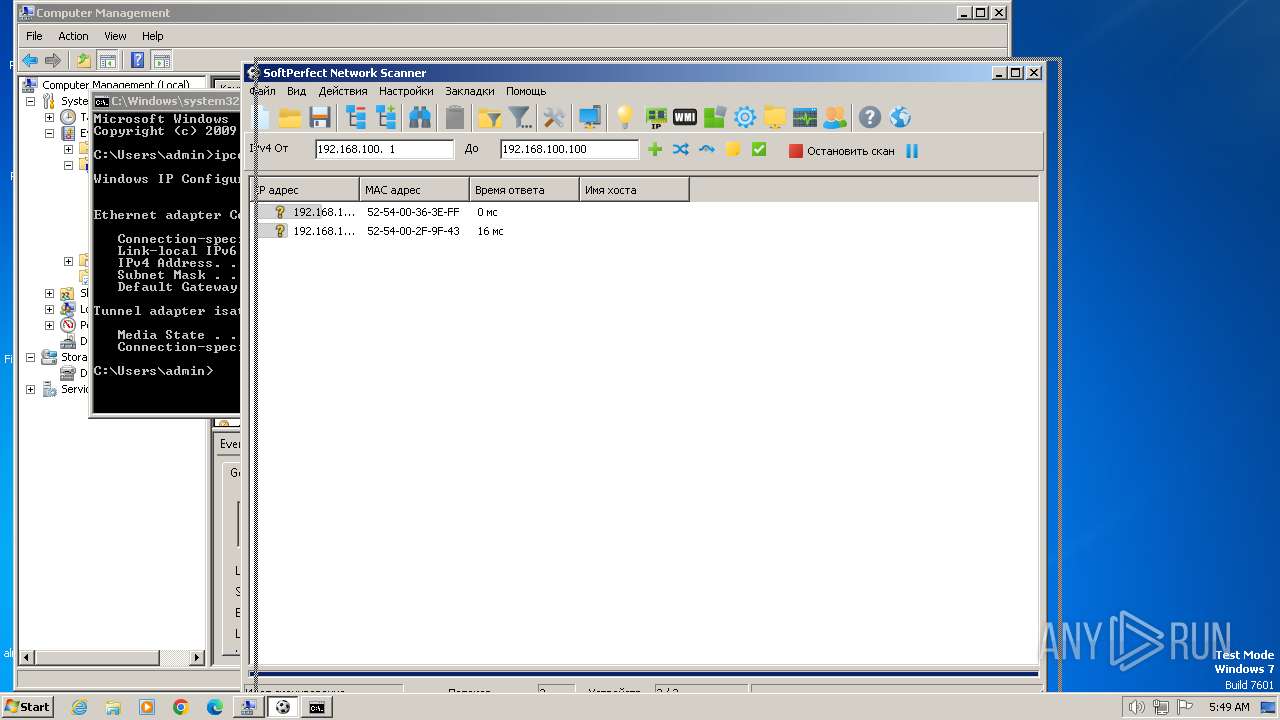Image resolution: width=1280 pixels, height=720 pixels.
Task: Click the expand tree toolbar icon
Action: [387, 118]
